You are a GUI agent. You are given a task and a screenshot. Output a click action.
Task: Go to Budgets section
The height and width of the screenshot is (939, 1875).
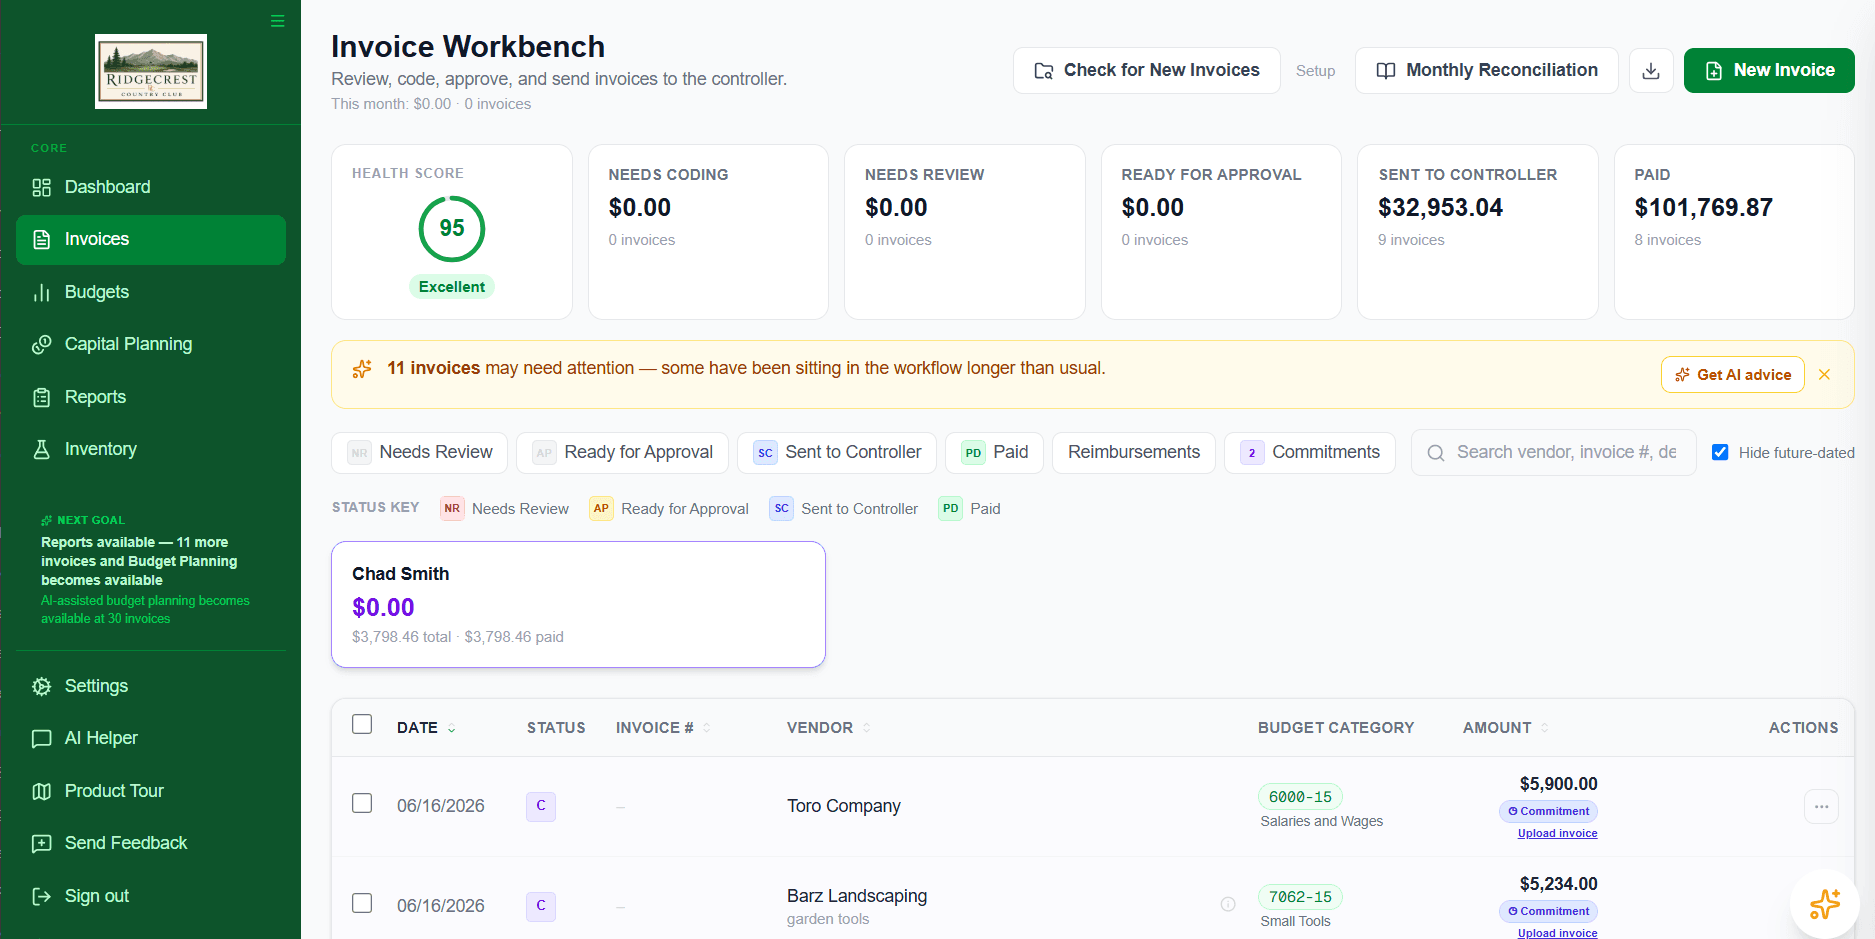[x=151, y=292]
